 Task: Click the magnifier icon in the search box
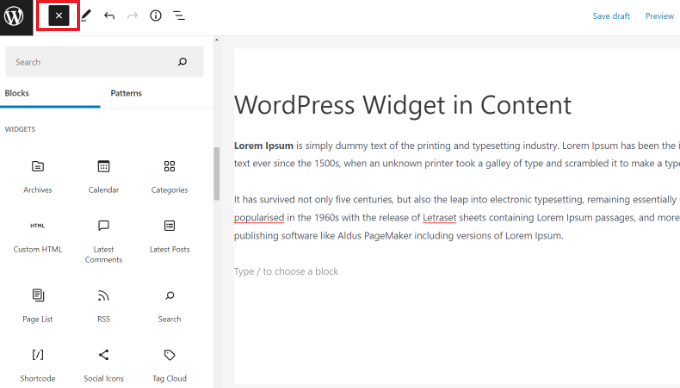pos(183,62)
